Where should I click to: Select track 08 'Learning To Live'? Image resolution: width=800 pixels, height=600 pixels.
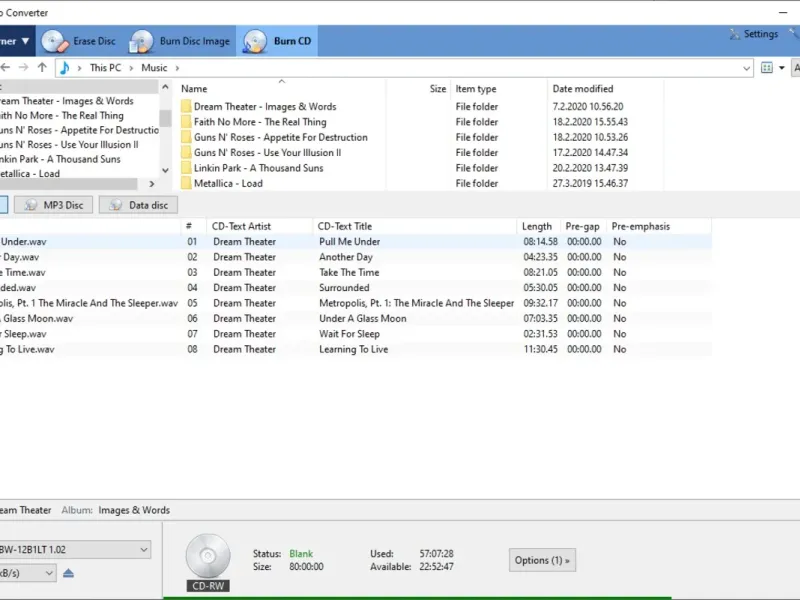click(356, 349)
